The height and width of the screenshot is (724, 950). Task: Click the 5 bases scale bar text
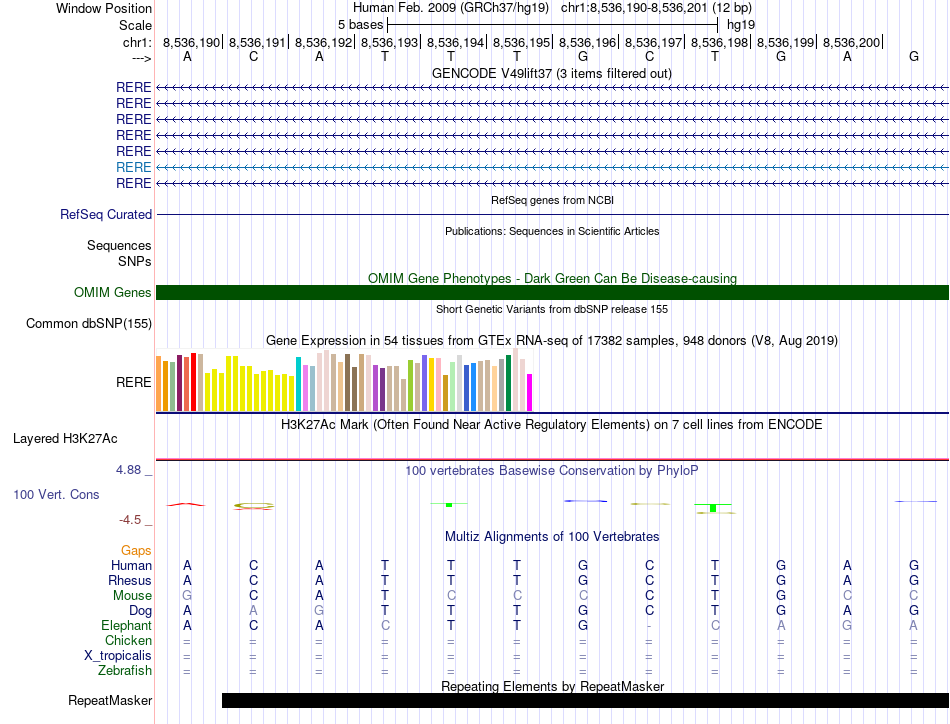coord(360,25)
